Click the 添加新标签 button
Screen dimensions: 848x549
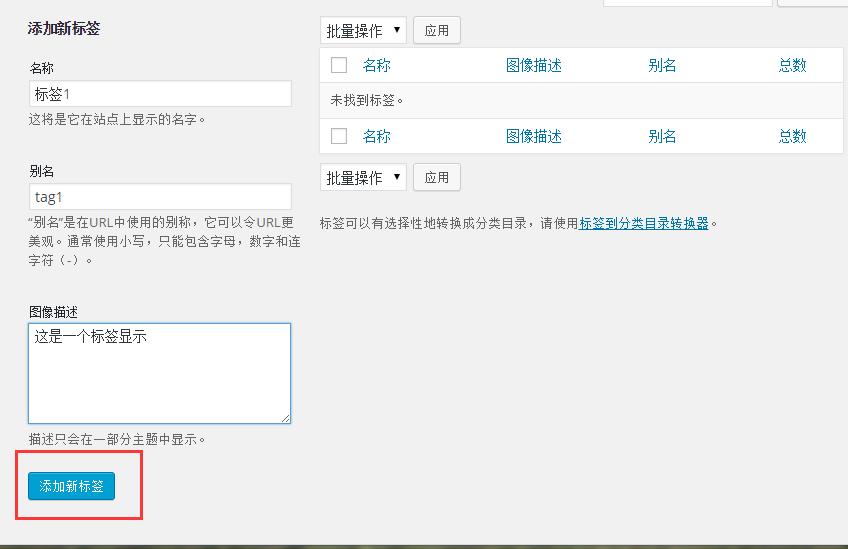click(72, 486)
